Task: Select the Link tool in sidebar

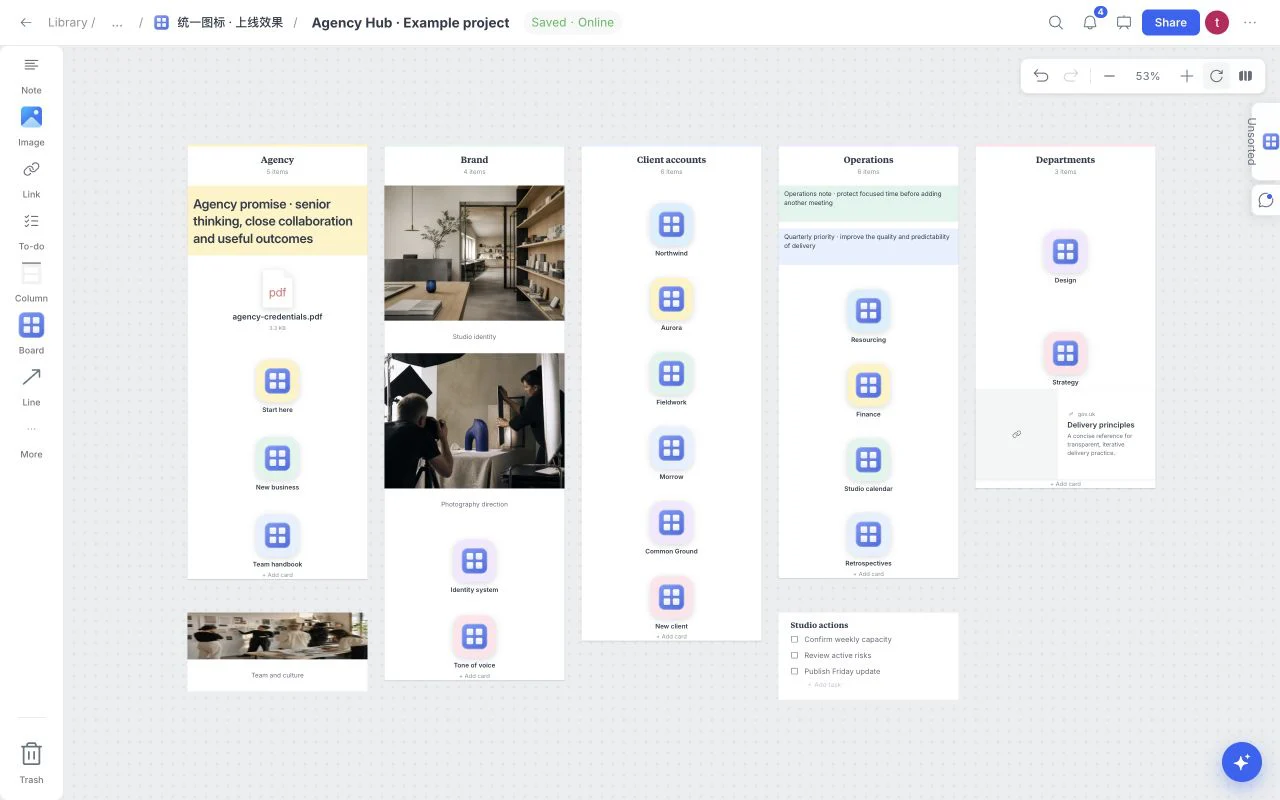Action: (x=31, y=179)
